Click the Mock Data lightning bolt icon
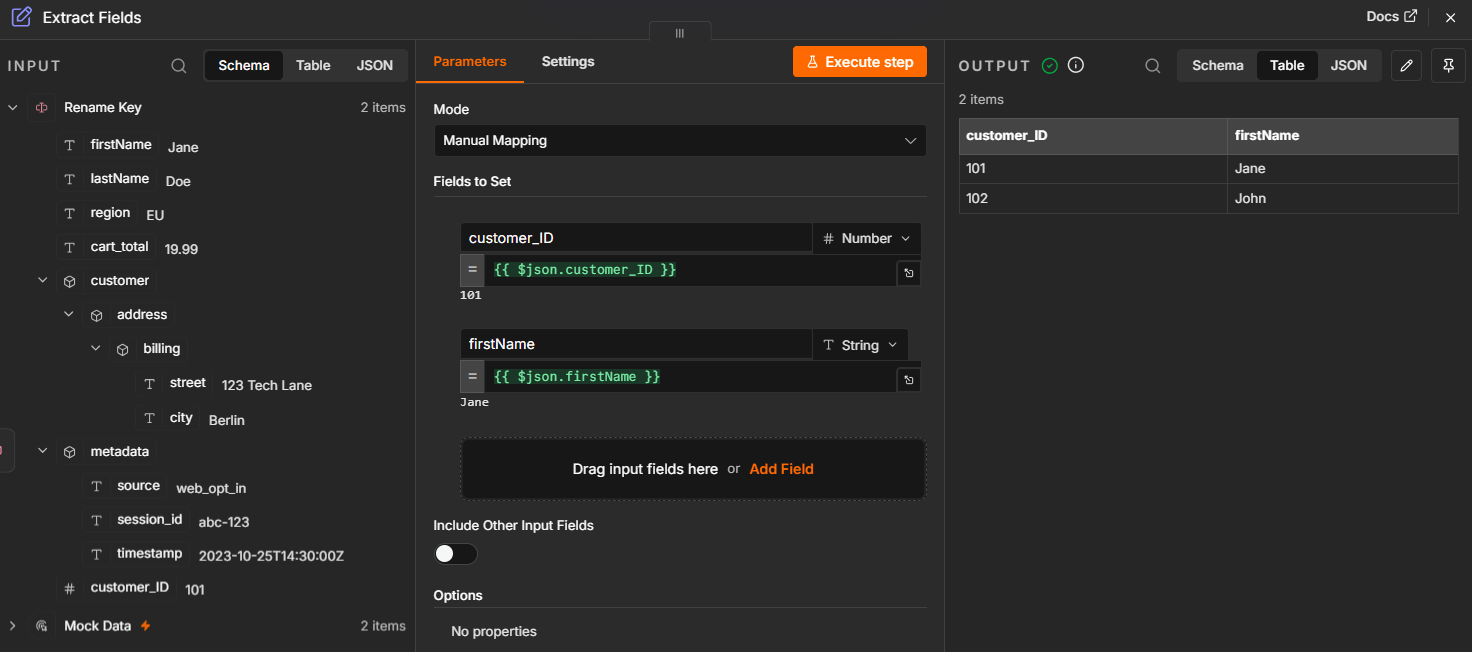The height and width of the screenshot is (652, 1472). (x=146, y=626)
